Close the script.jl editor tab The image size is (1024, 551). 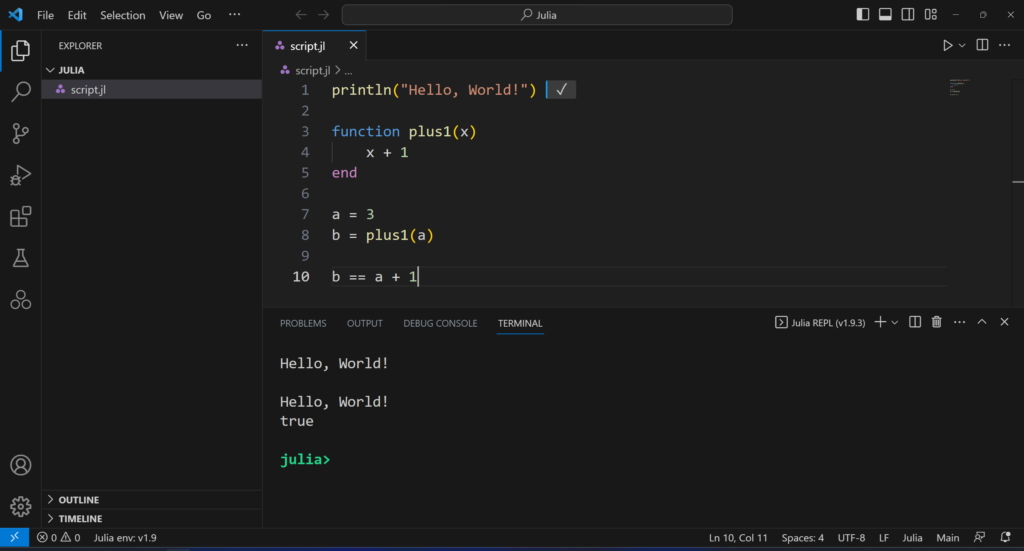(x=353, y=45)
